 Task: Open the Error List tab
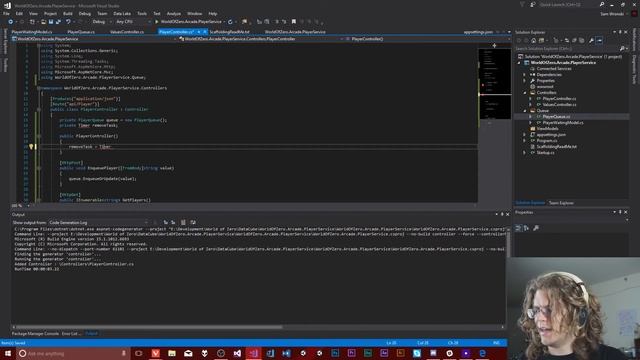point(71,333)
